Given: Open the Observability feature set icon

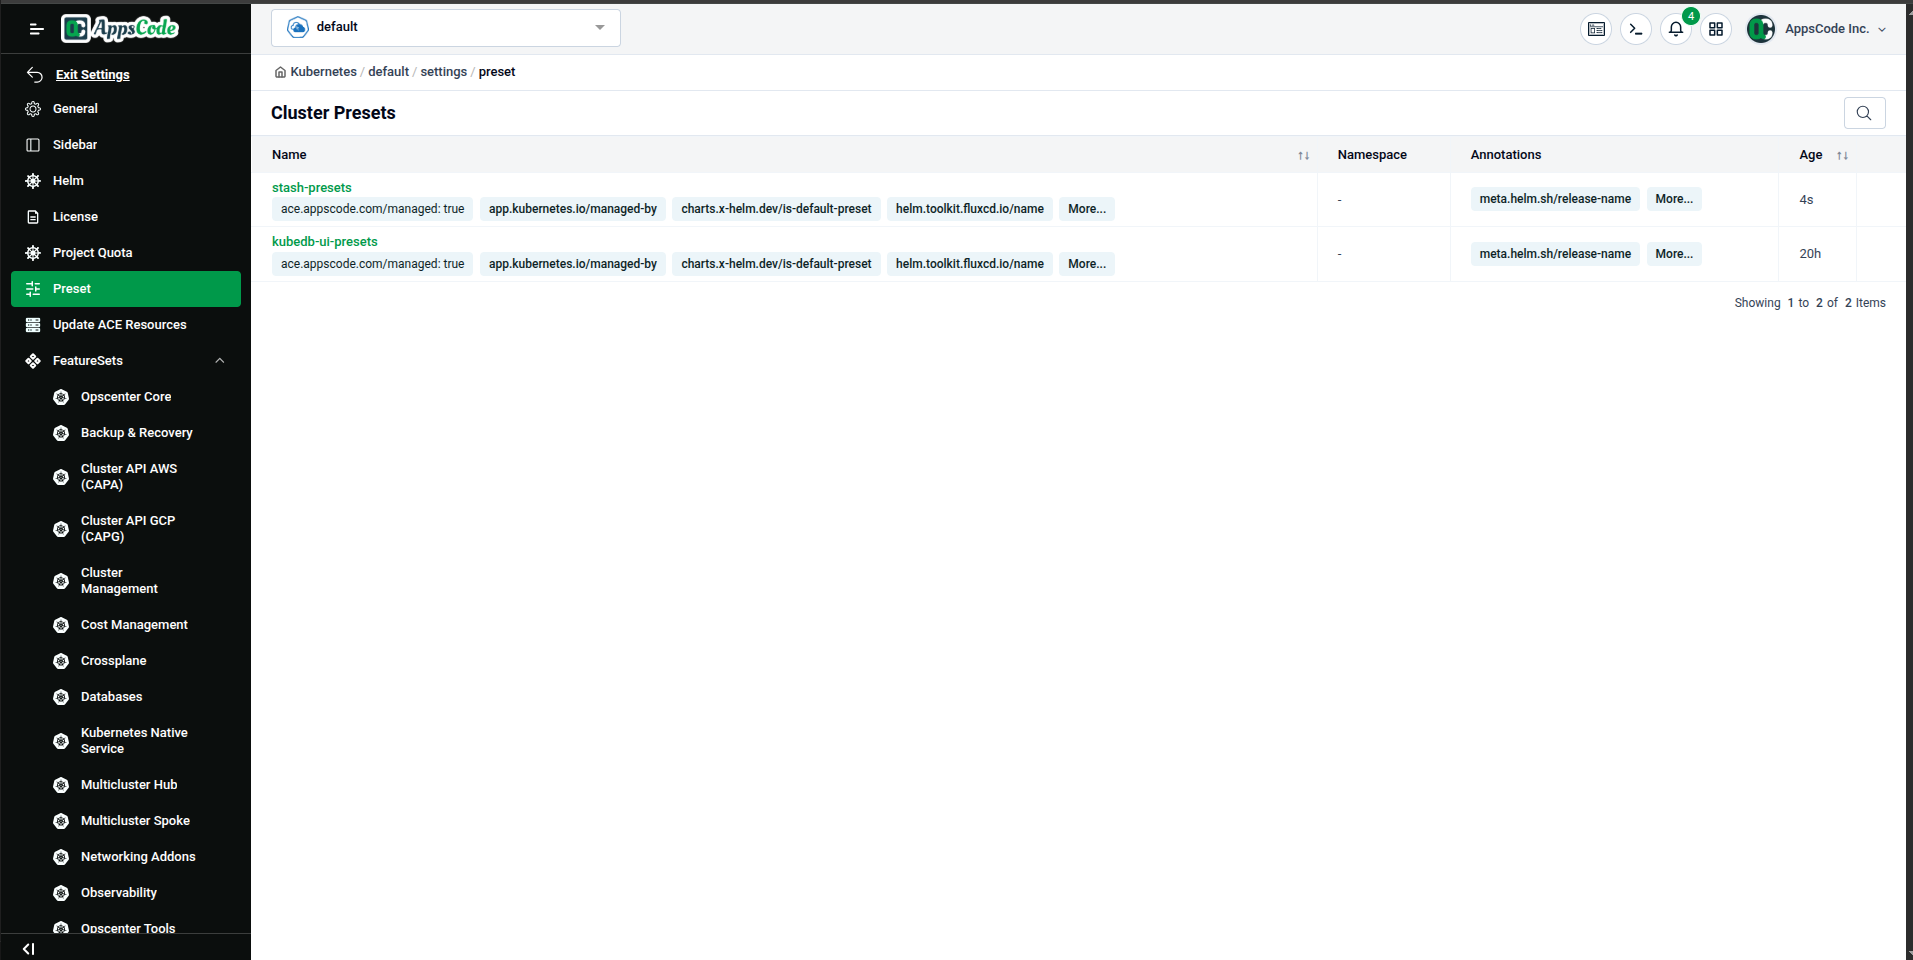Looking at the screenshot, I should [x=61, y=892].
